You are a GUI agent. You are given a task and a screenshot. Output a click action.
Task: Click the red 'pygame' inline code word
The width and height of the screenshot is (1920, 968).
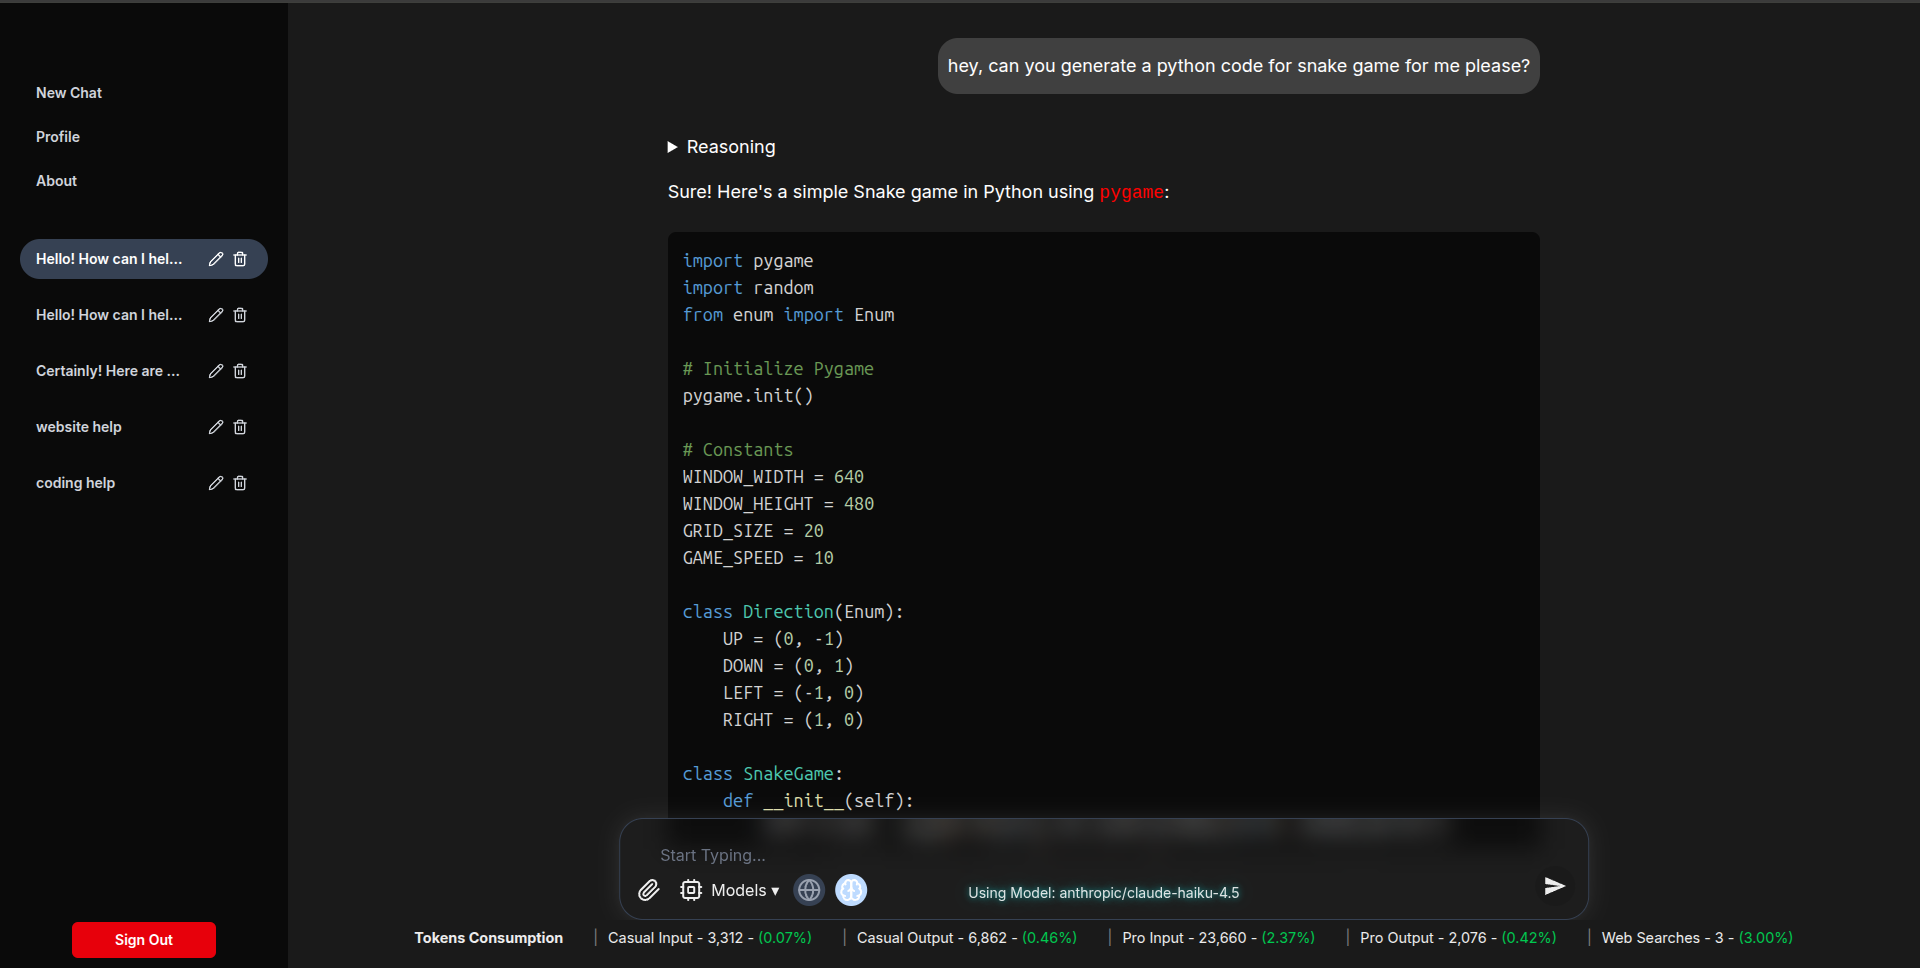(x=1132, y=192)
